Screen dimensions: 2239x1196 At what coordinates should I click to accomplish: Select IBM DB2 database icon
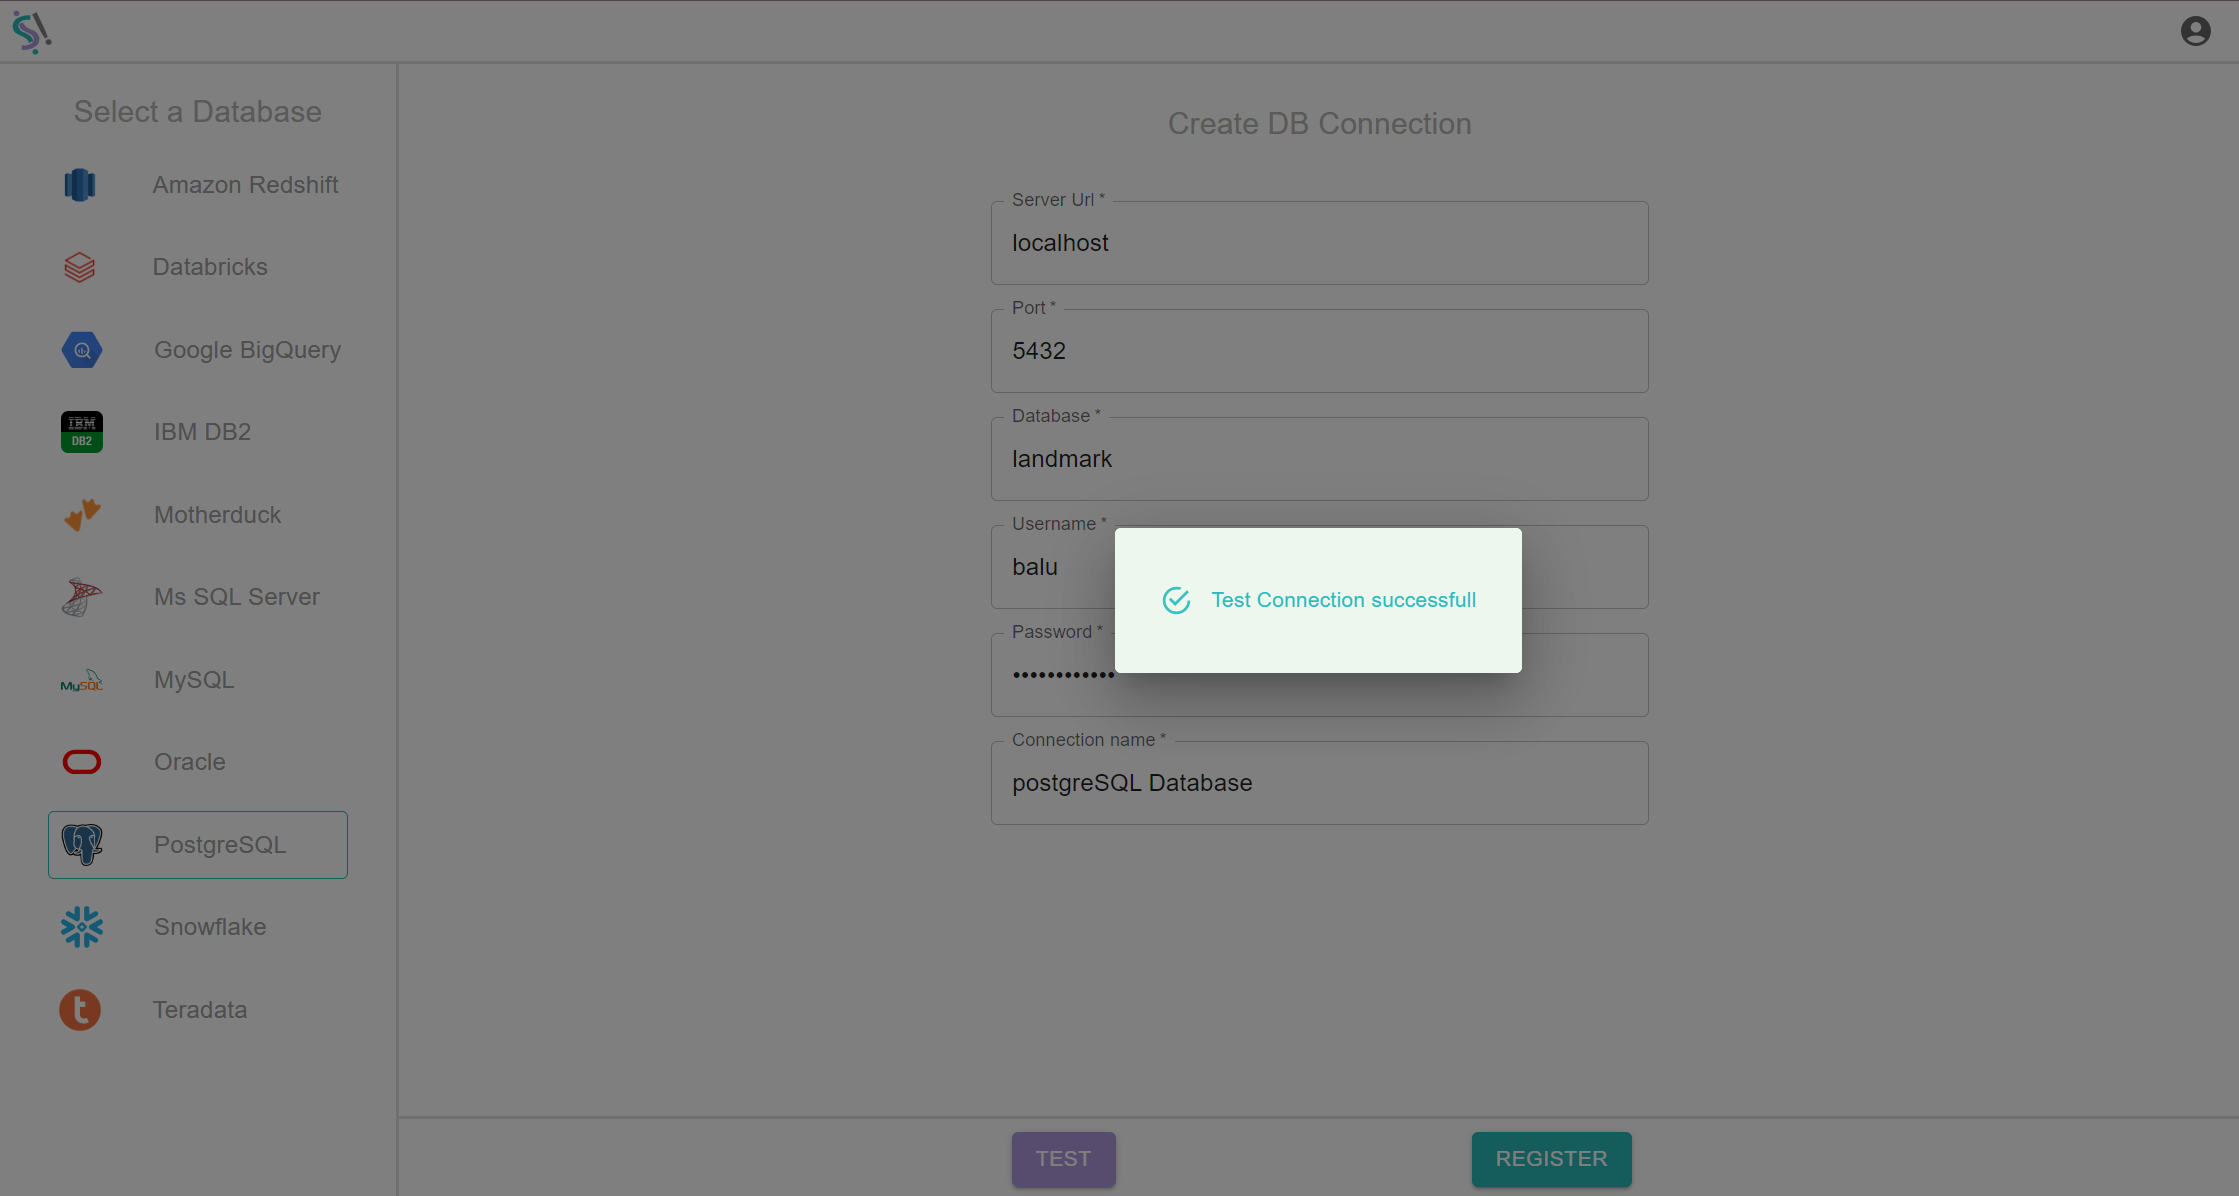pos(80,431)
